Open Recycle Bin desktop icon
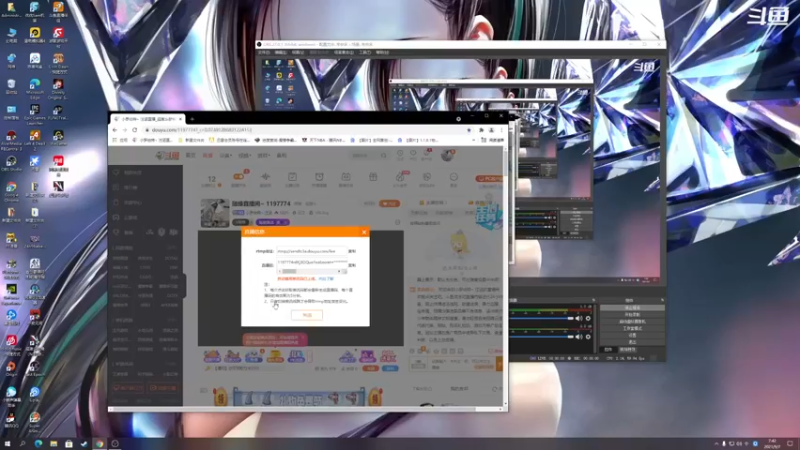The width and height of the screenshot is (800, 450). (x=11, y=86)
